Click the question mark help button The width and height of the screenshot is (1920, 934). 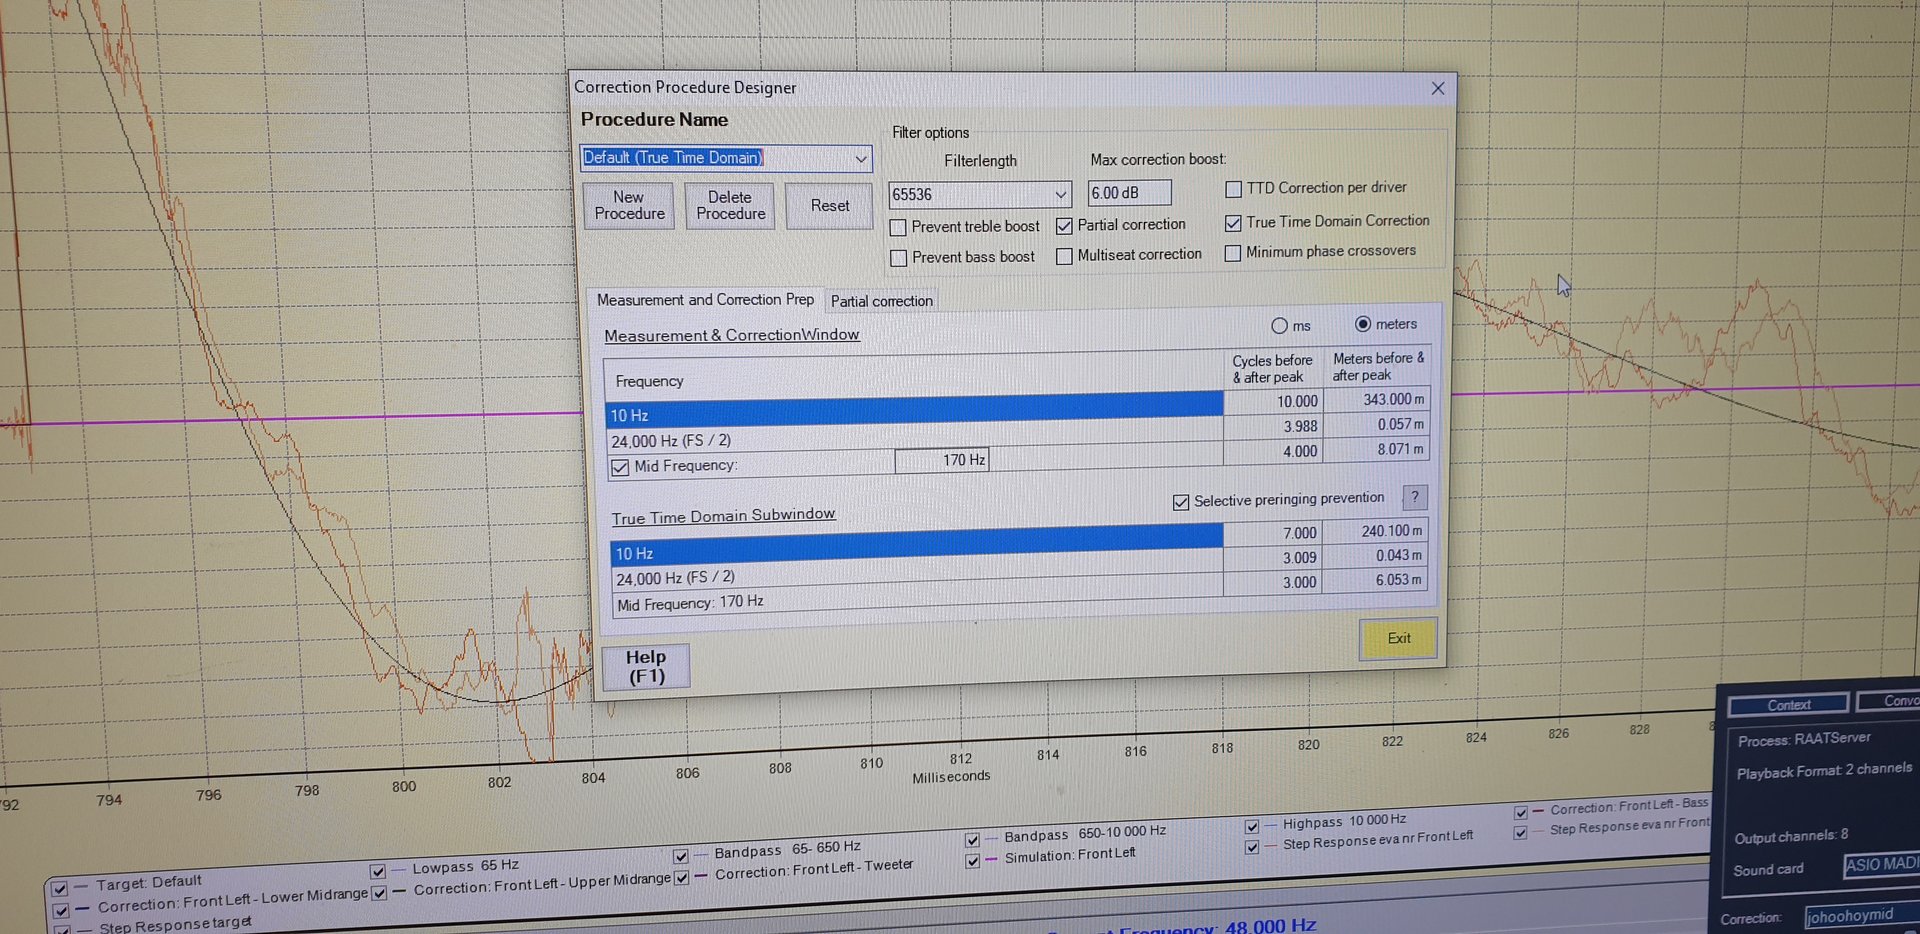tap(1414, 497)
